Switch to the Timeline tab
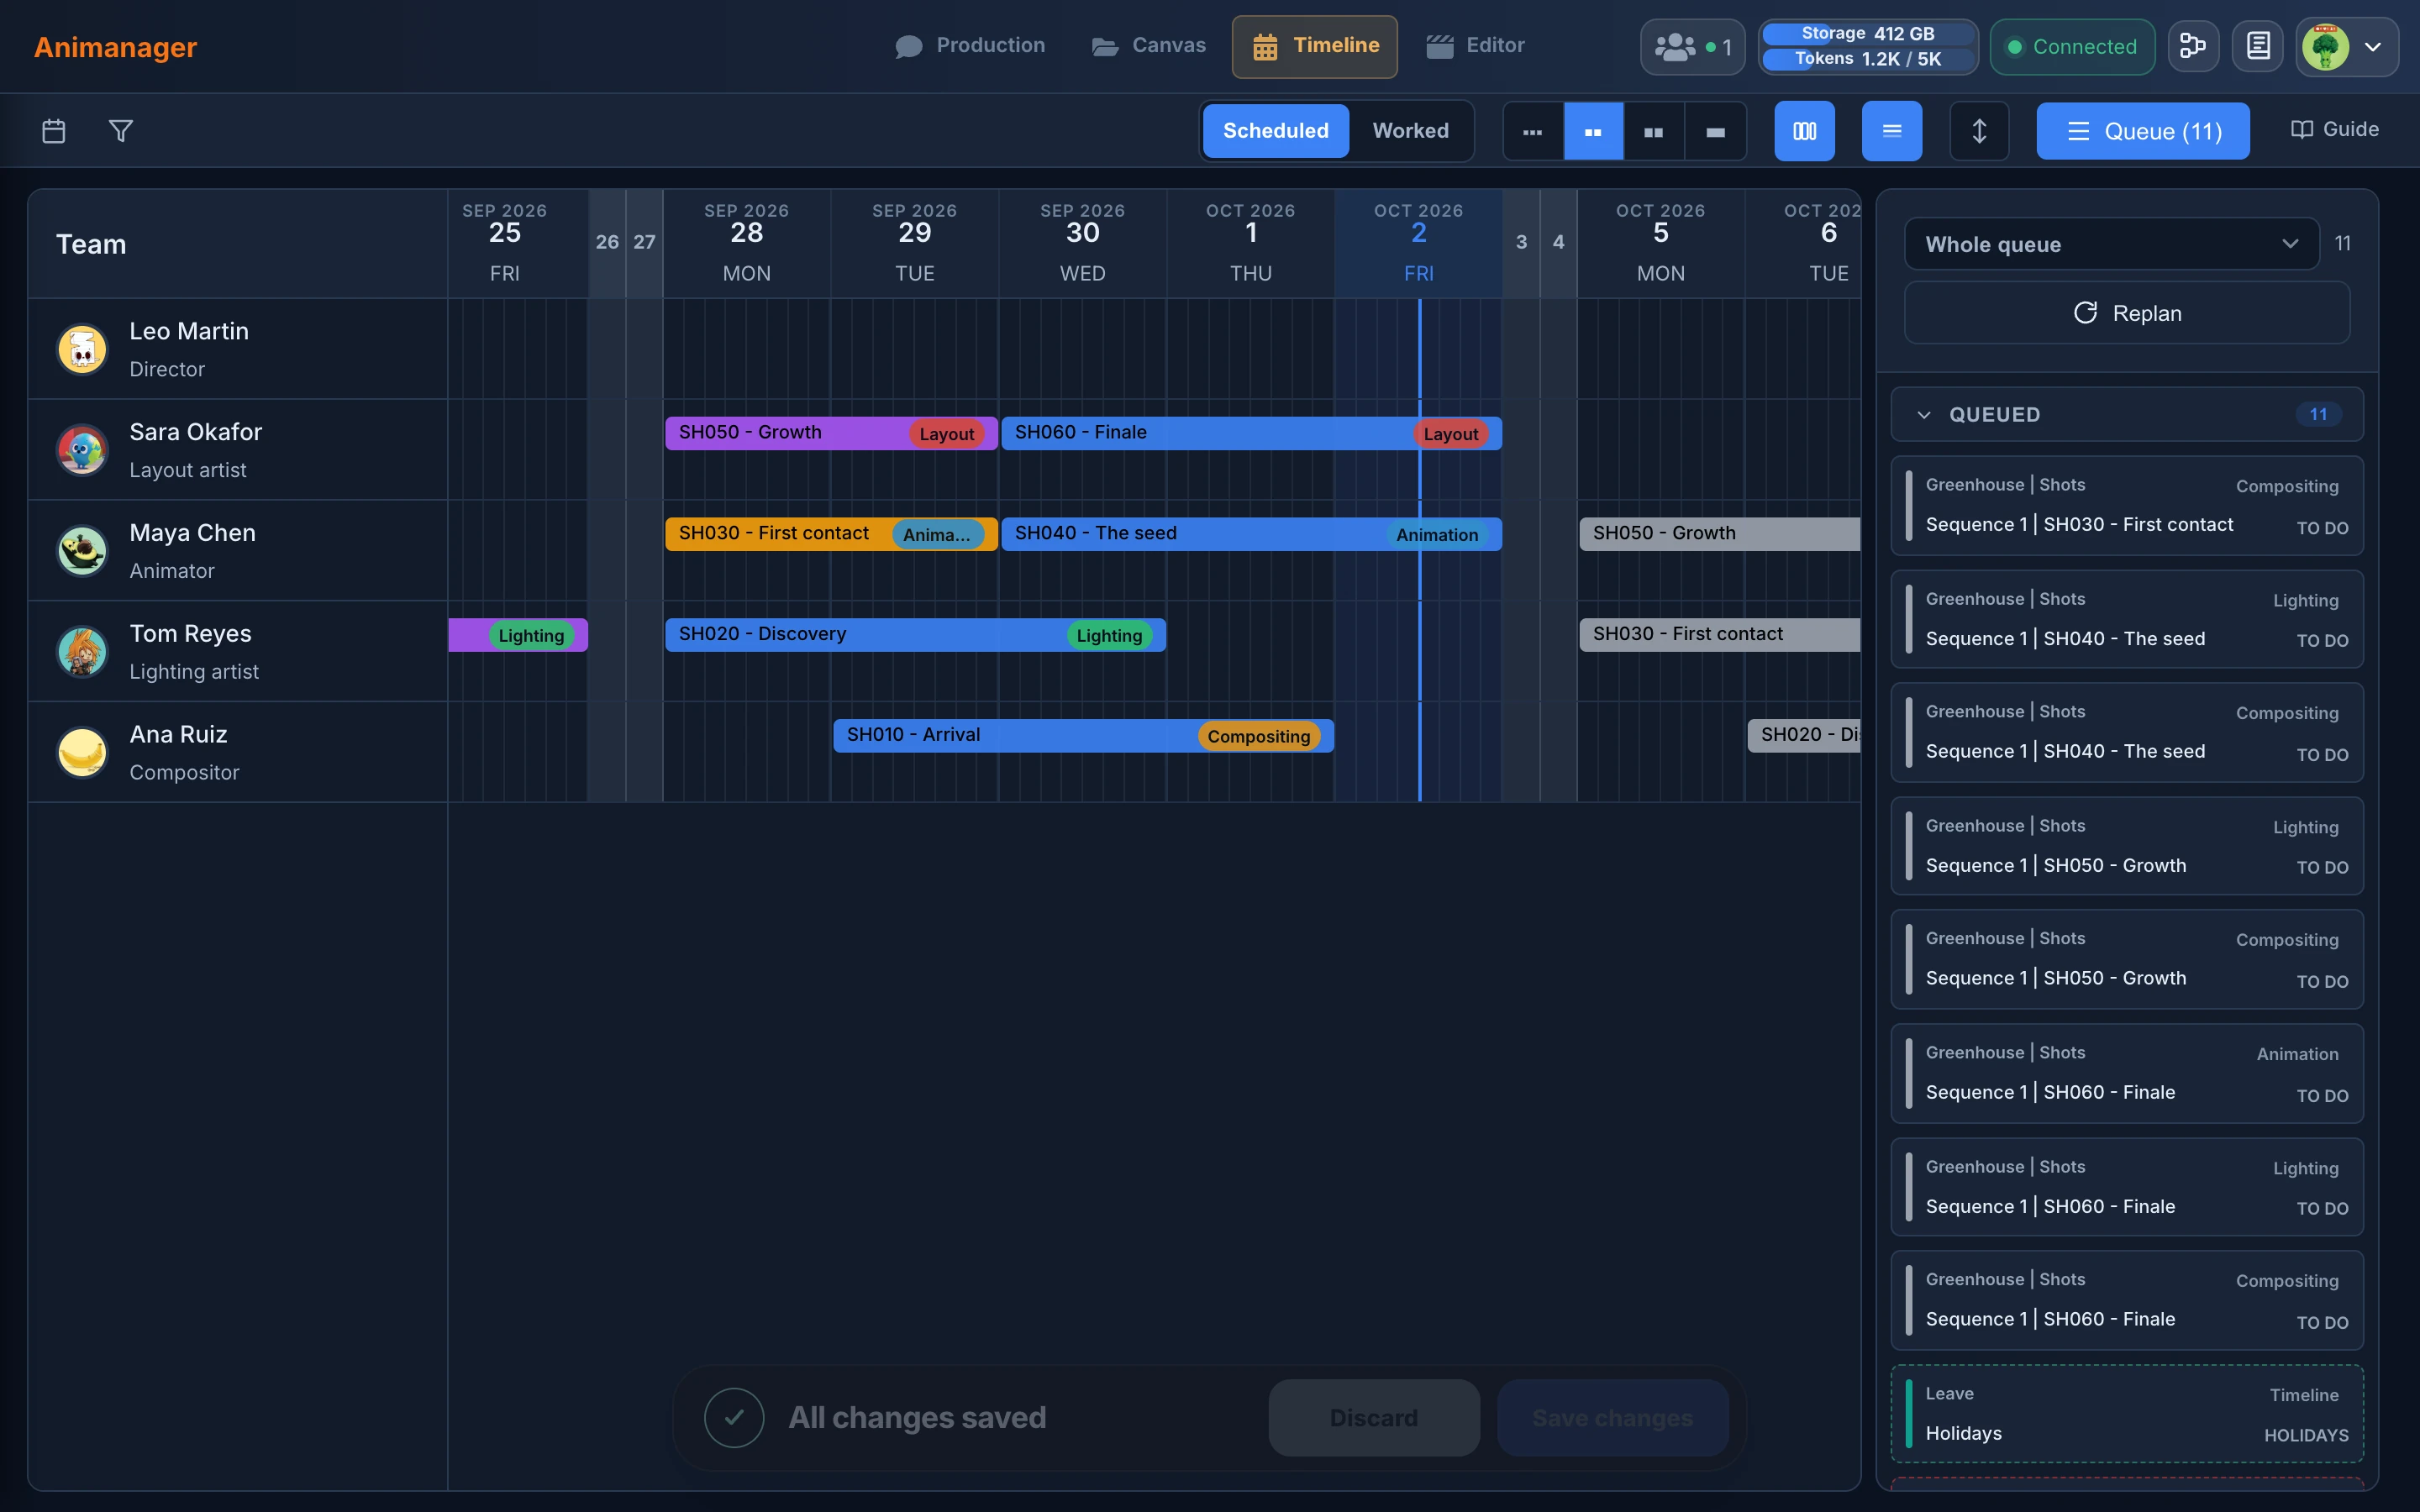This screenshot has height=1512, width=2420. click(1314, 46)
